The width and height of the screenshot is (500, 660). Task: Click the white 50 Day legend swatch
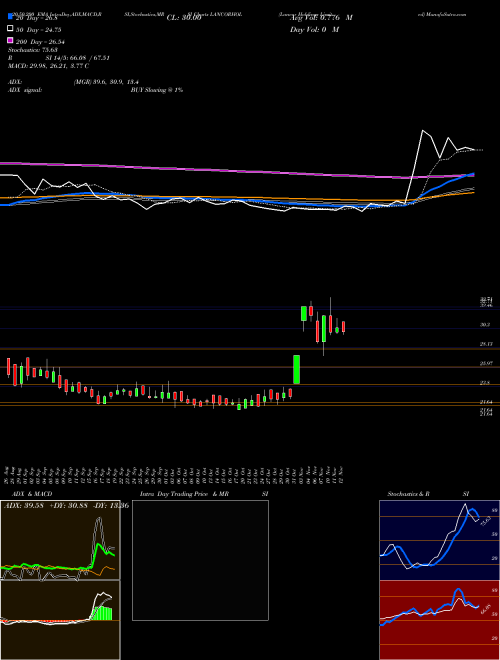pyautogui.click(x=10, y=29)
